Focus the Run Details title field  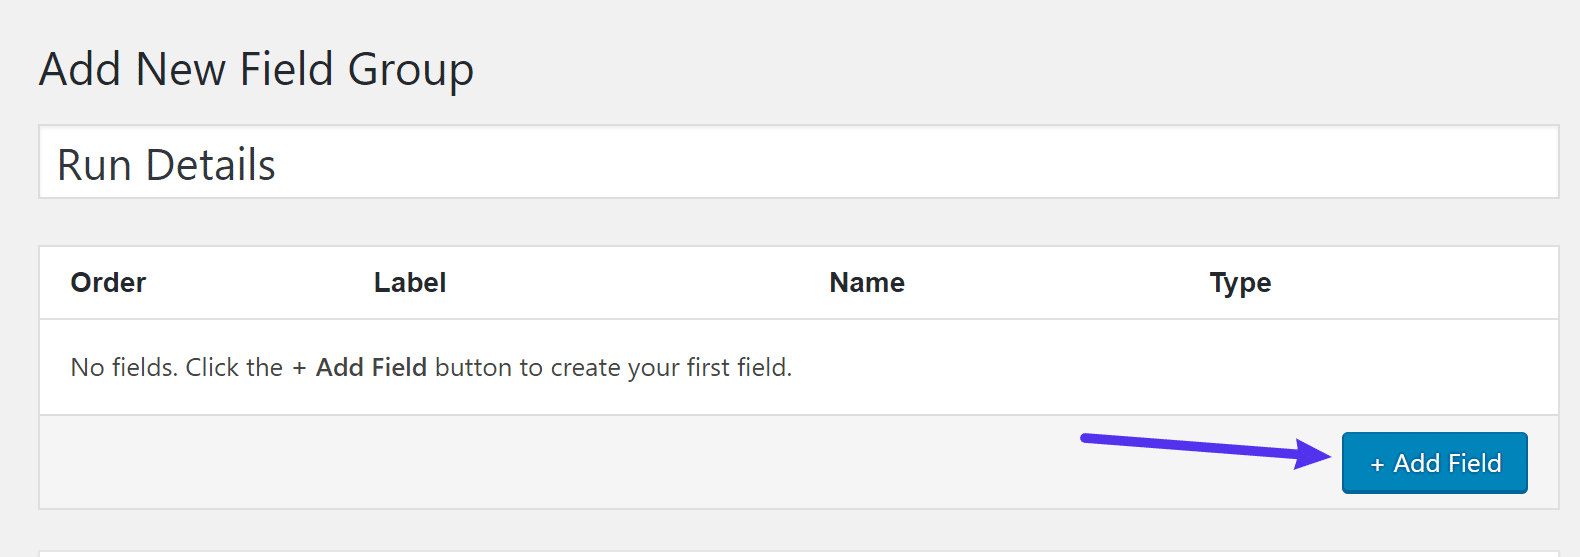[798, 163]
